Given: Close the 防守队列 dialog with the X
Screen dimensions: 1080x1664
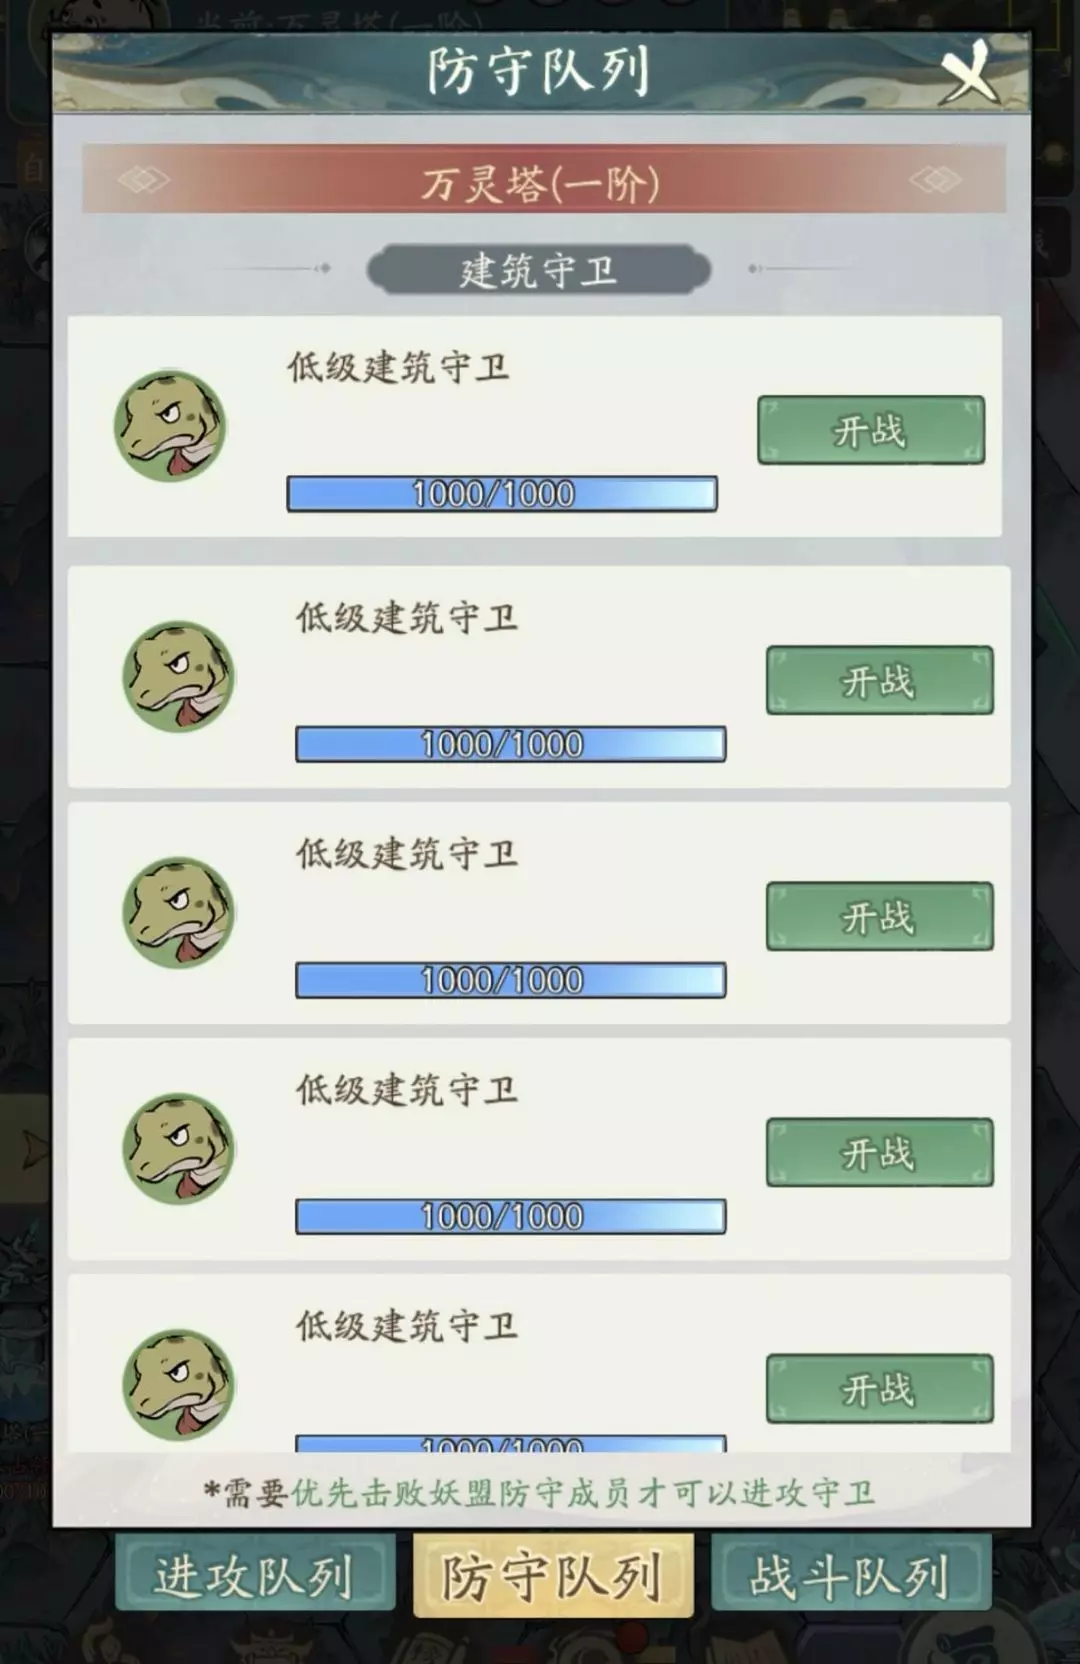Looking at the screenshot, I should coord(968,72).
